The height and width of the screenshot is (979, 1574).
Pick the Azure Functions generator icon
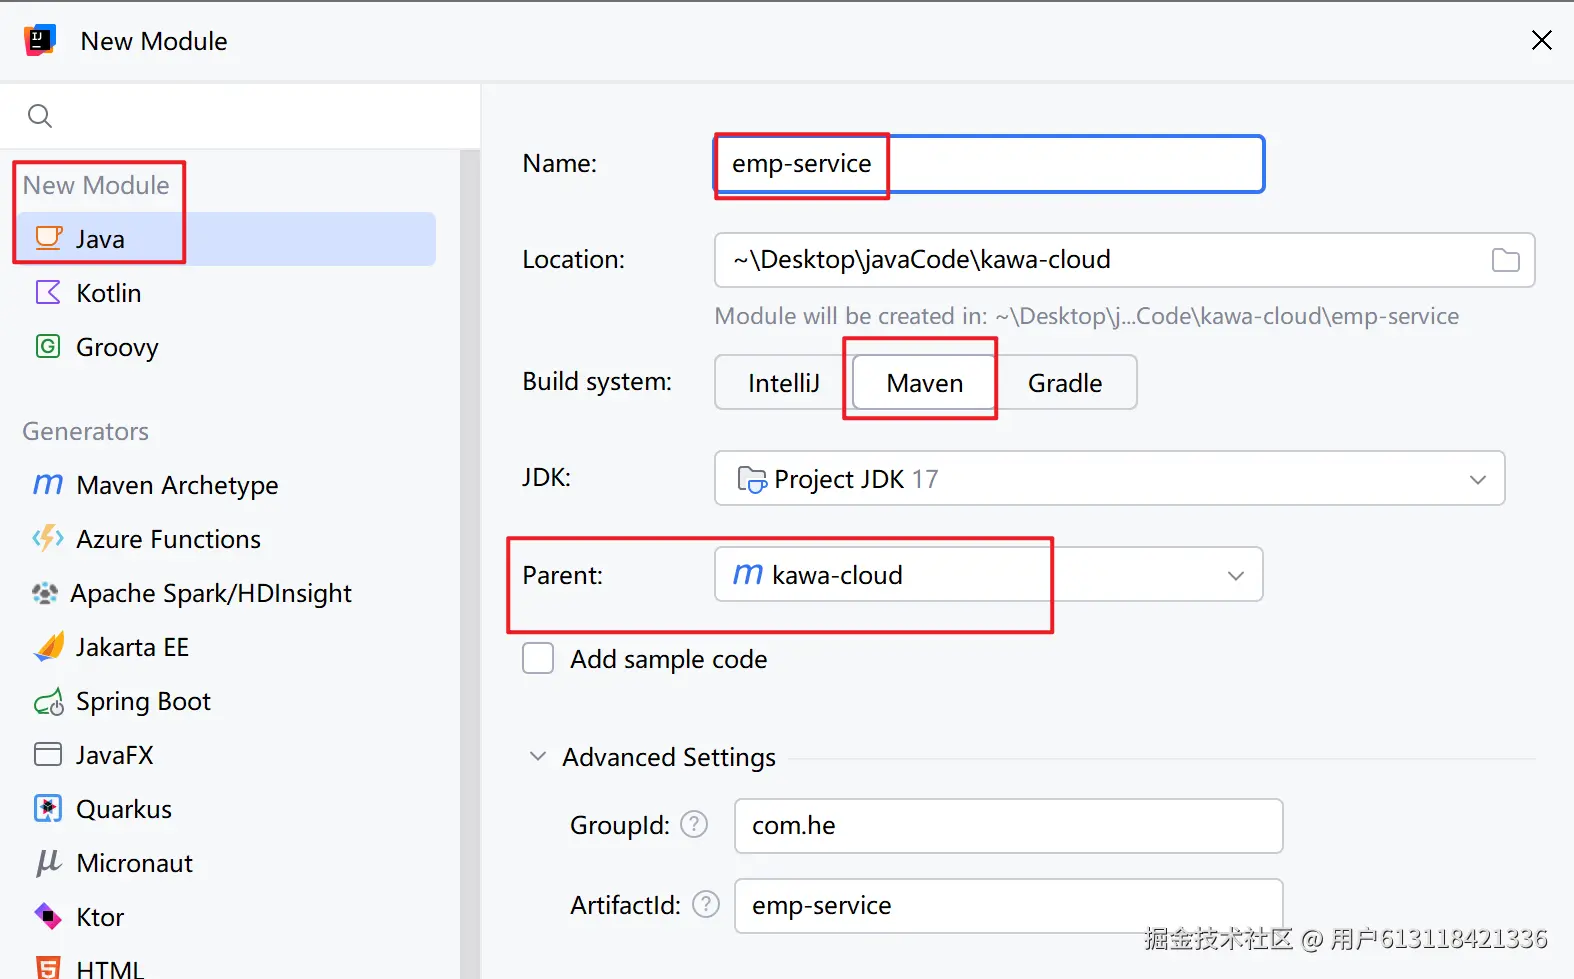tap(48, 539)
